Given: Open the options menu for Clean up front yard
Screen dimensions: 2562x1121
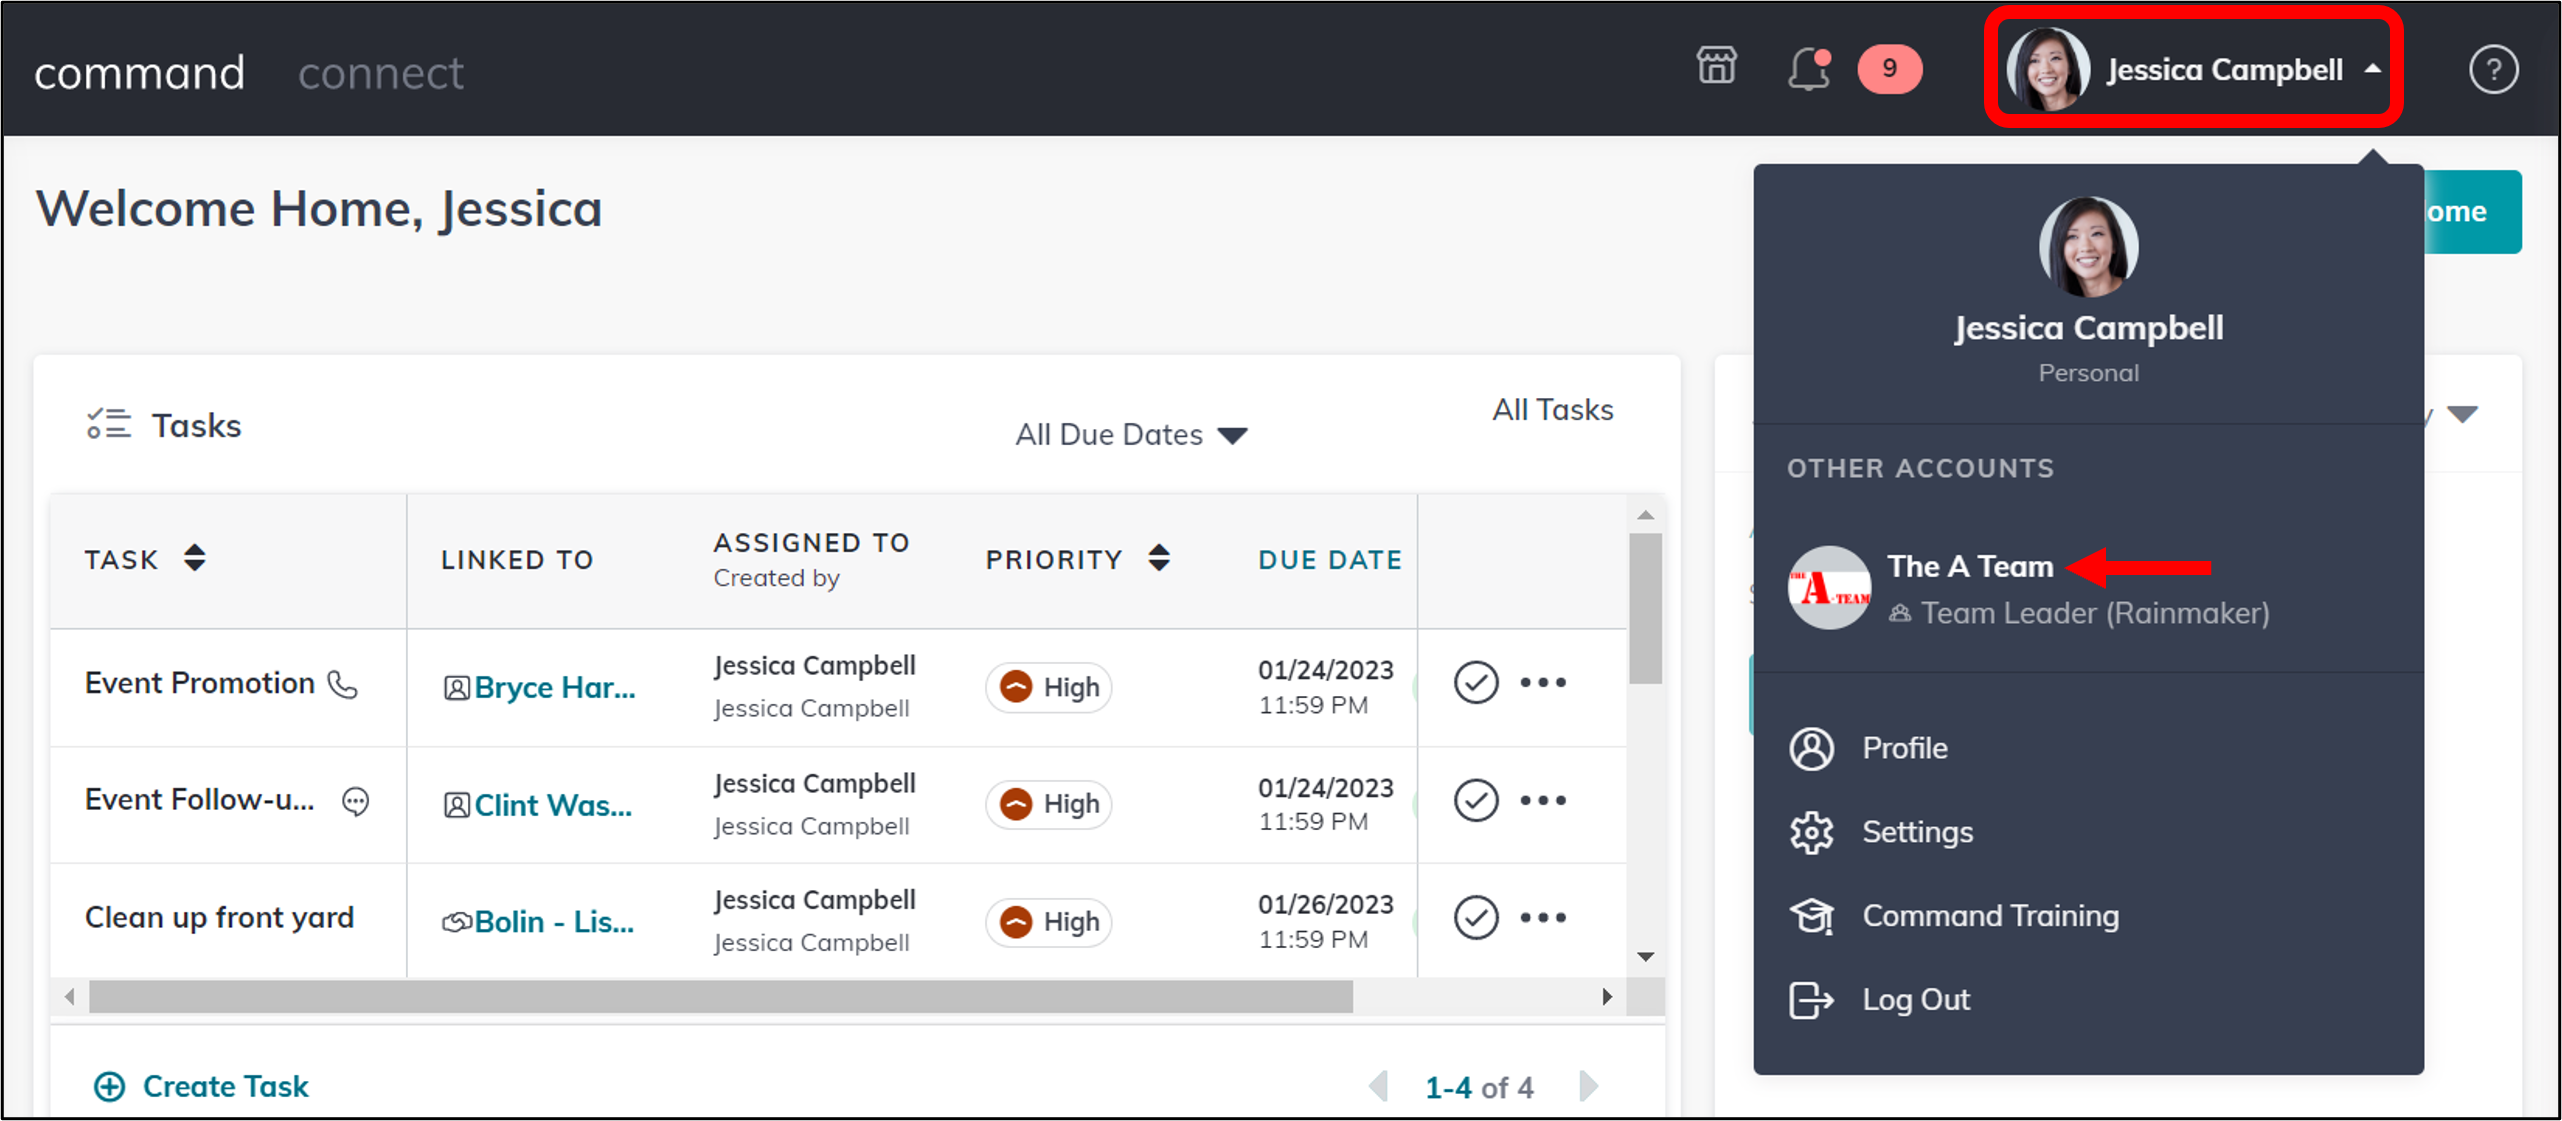Looking at the screenshot, I should coord(1543,916).
